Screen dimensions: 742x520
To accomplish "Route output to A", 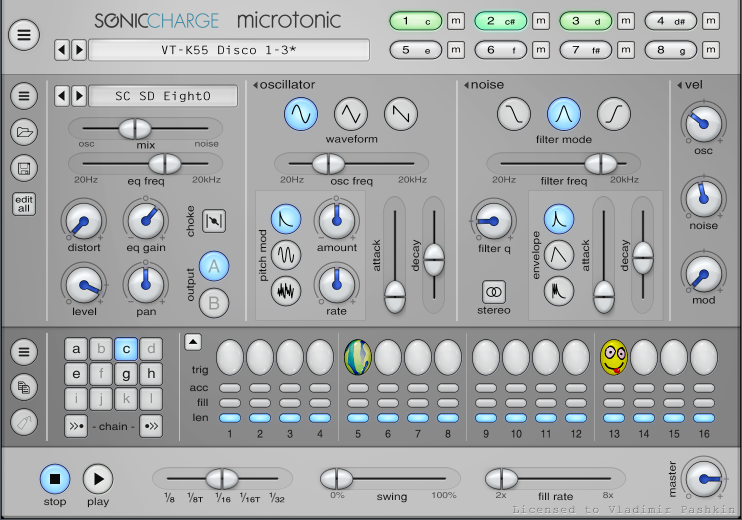I will 214,266.
